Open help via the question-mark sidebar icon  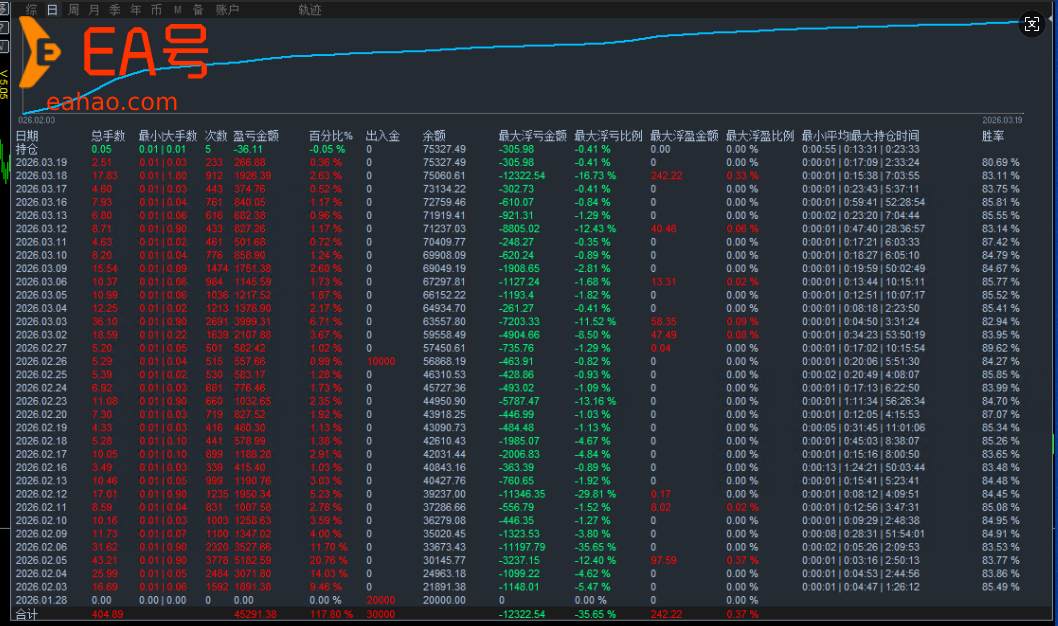coord(4,25)
